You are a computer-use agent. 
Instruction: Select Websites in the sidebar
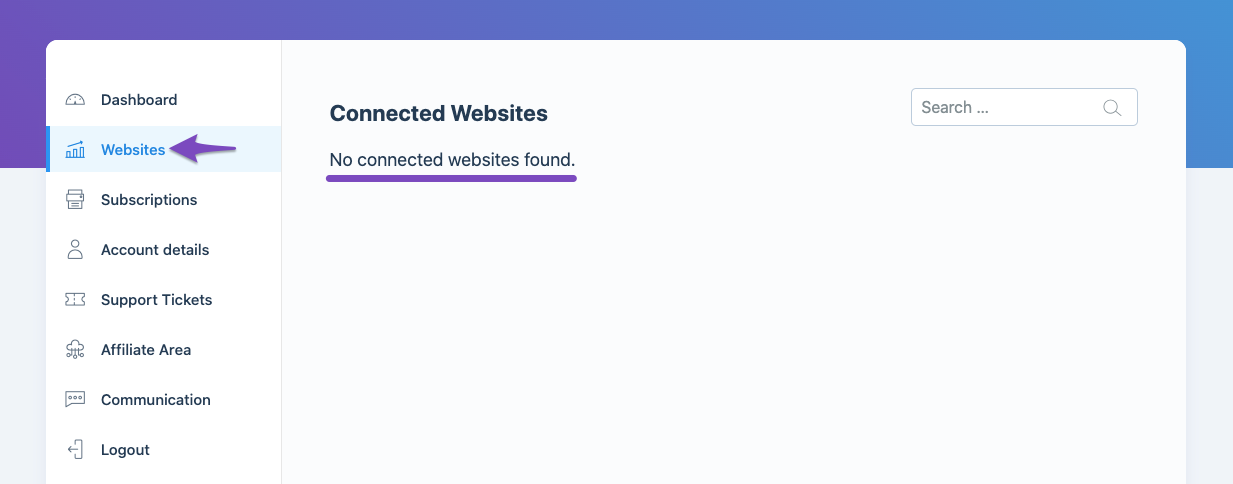pos(133,150)
